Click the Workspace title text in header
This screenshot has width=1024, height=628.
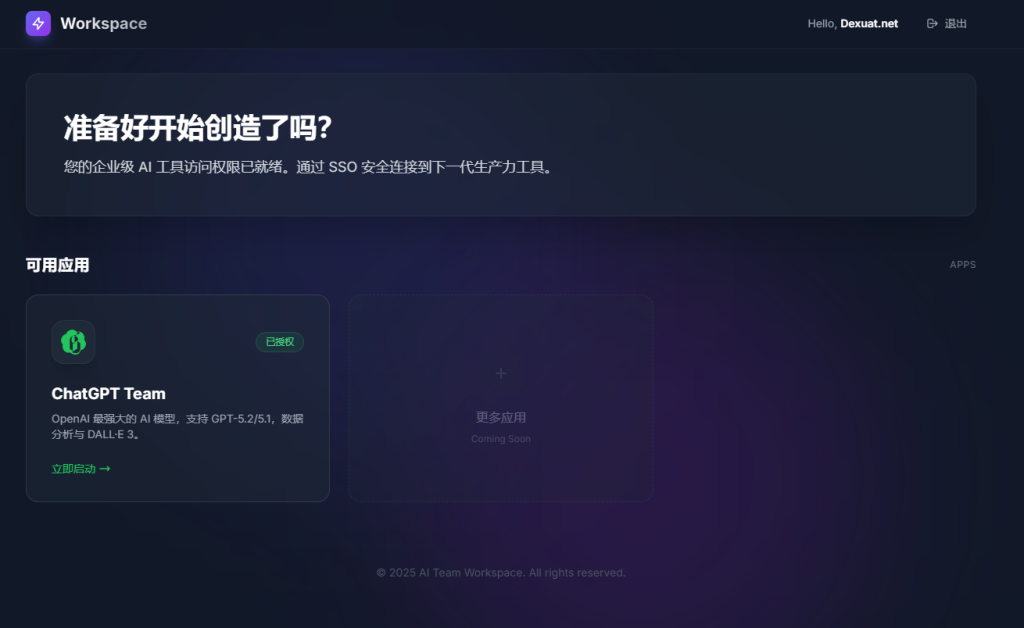103,23
